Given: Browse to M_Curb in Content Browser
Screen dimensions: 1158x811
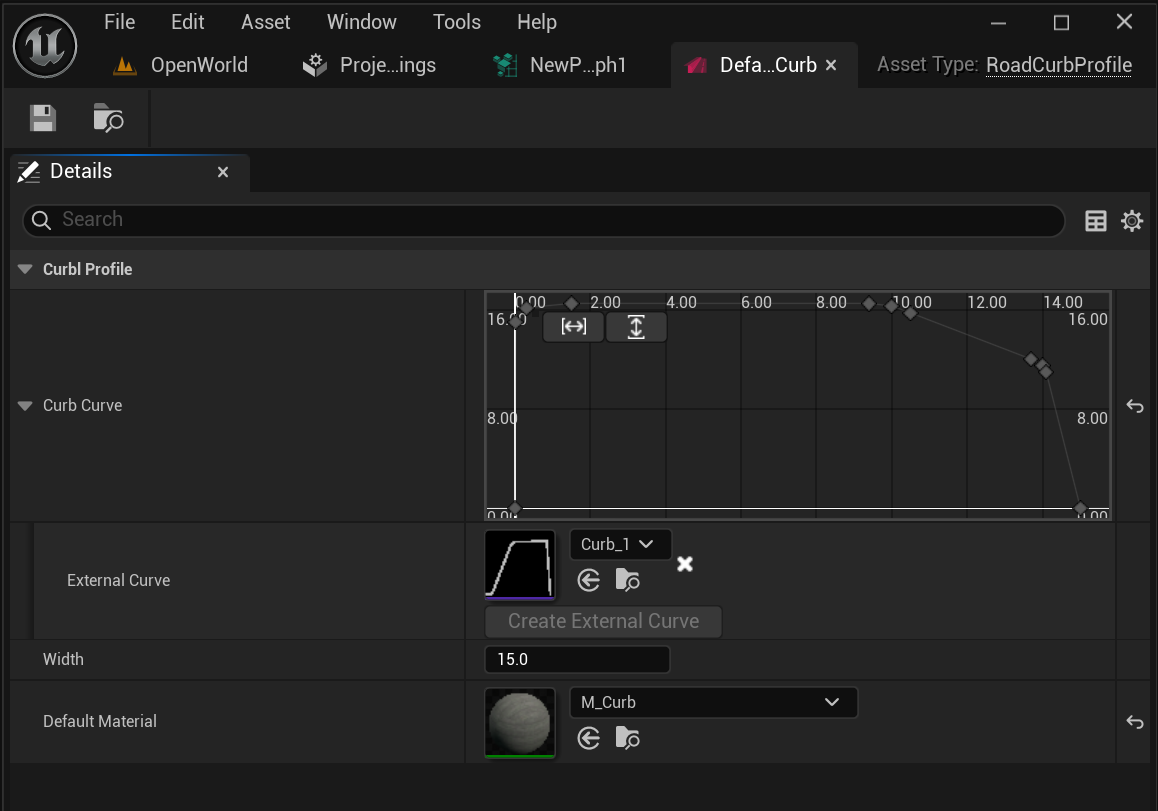Looking at the screenshot, I should point(627,738).
